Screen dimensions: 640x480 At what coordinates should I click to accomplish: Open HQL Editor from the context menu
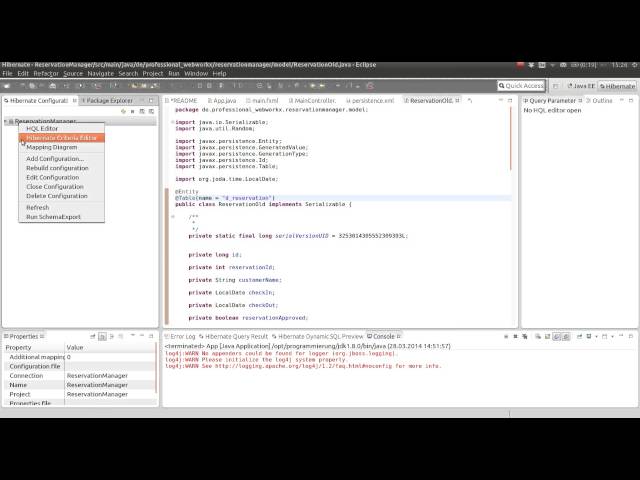click(x=42, y=128)
